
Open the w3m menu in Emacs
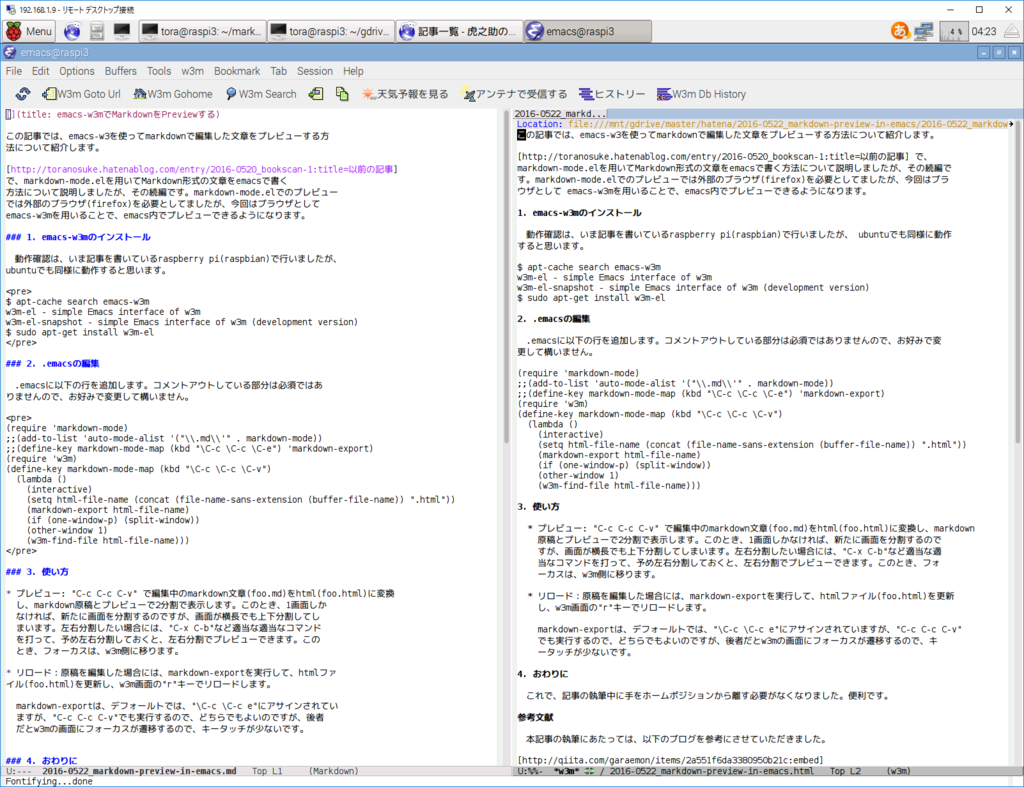tap(191, 71)
